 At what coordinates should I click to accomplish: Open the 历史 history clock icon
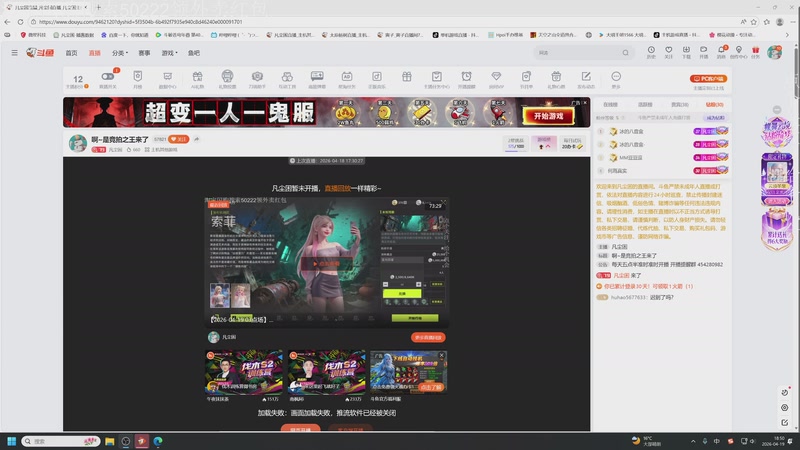pos(651,50)
